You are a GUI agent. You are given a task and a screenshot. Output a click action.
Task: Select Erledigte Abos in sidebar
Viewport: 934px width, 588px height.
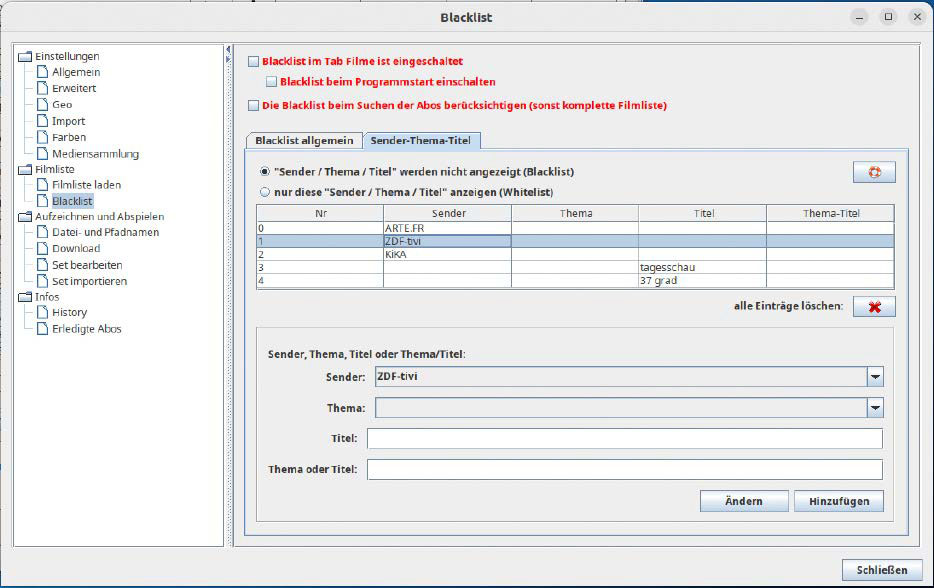86,329
